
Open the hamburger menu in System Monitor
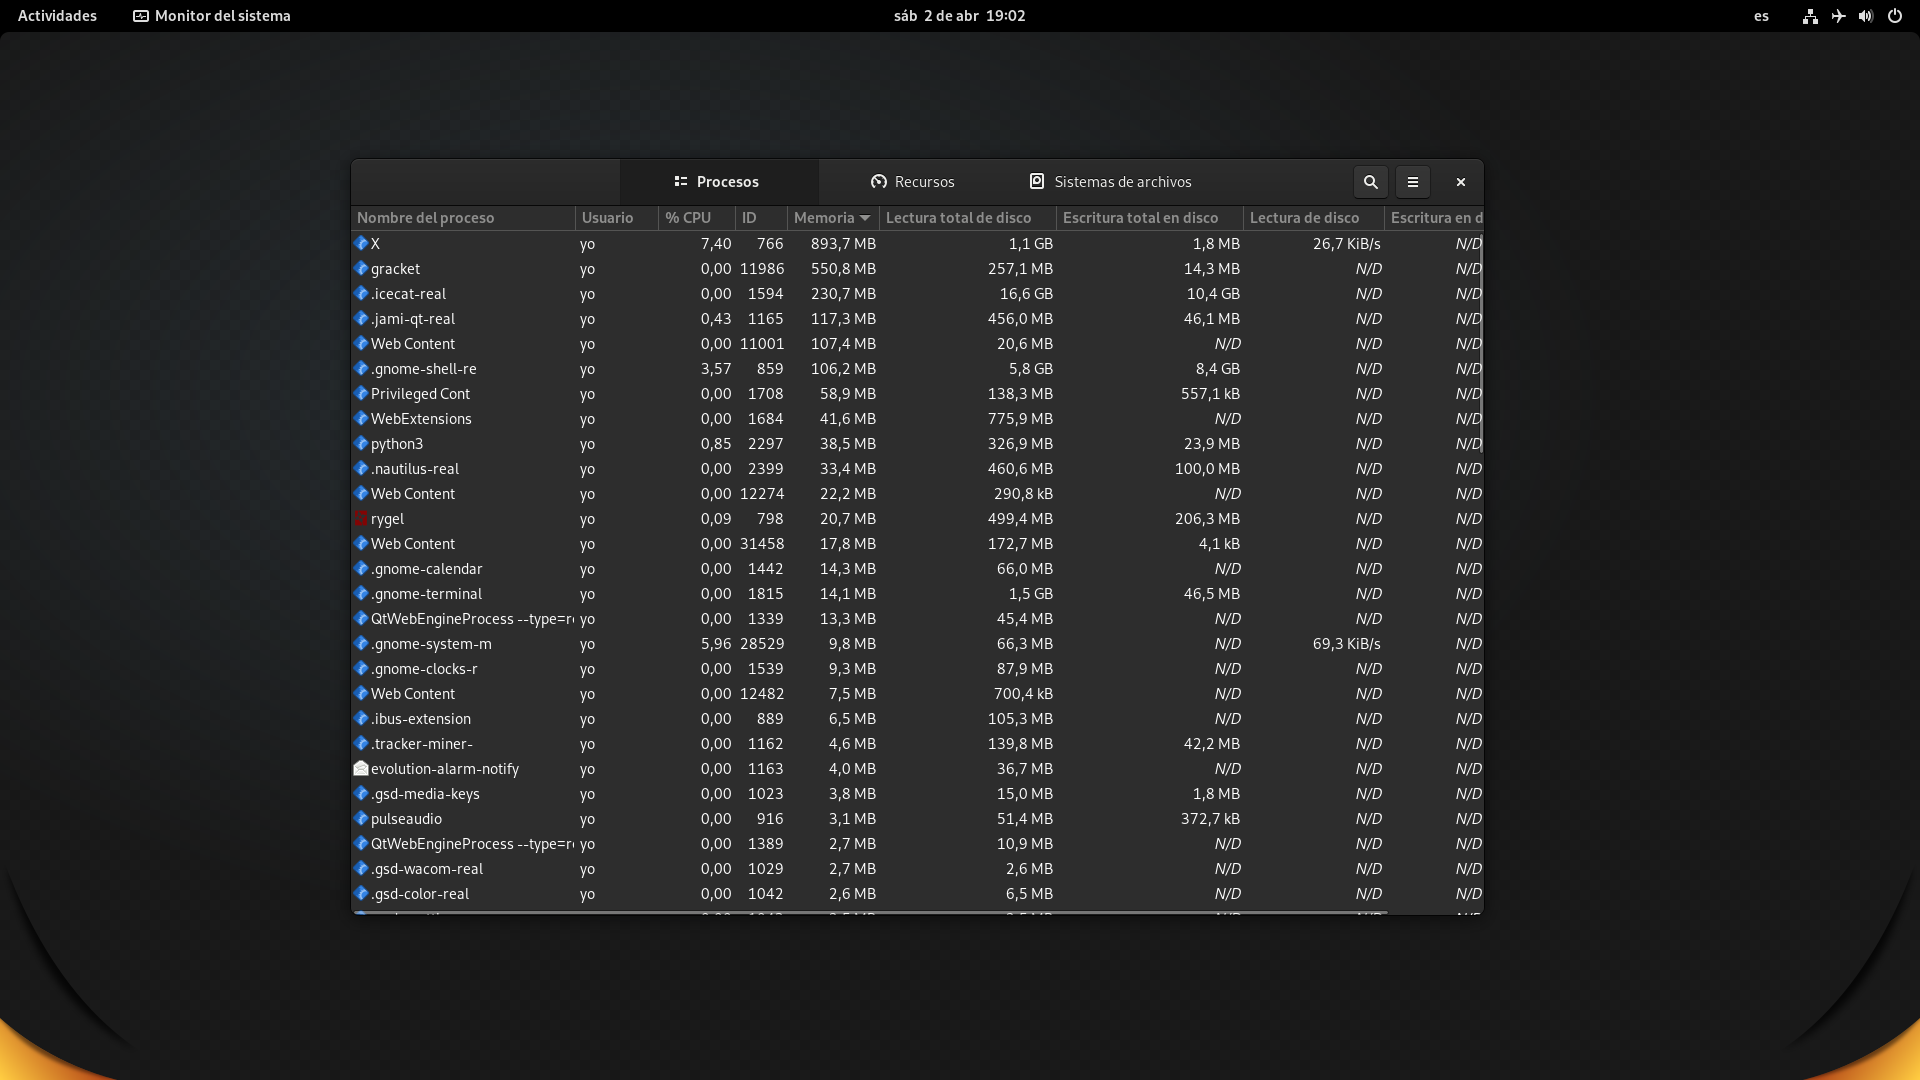click(1413, 182)
